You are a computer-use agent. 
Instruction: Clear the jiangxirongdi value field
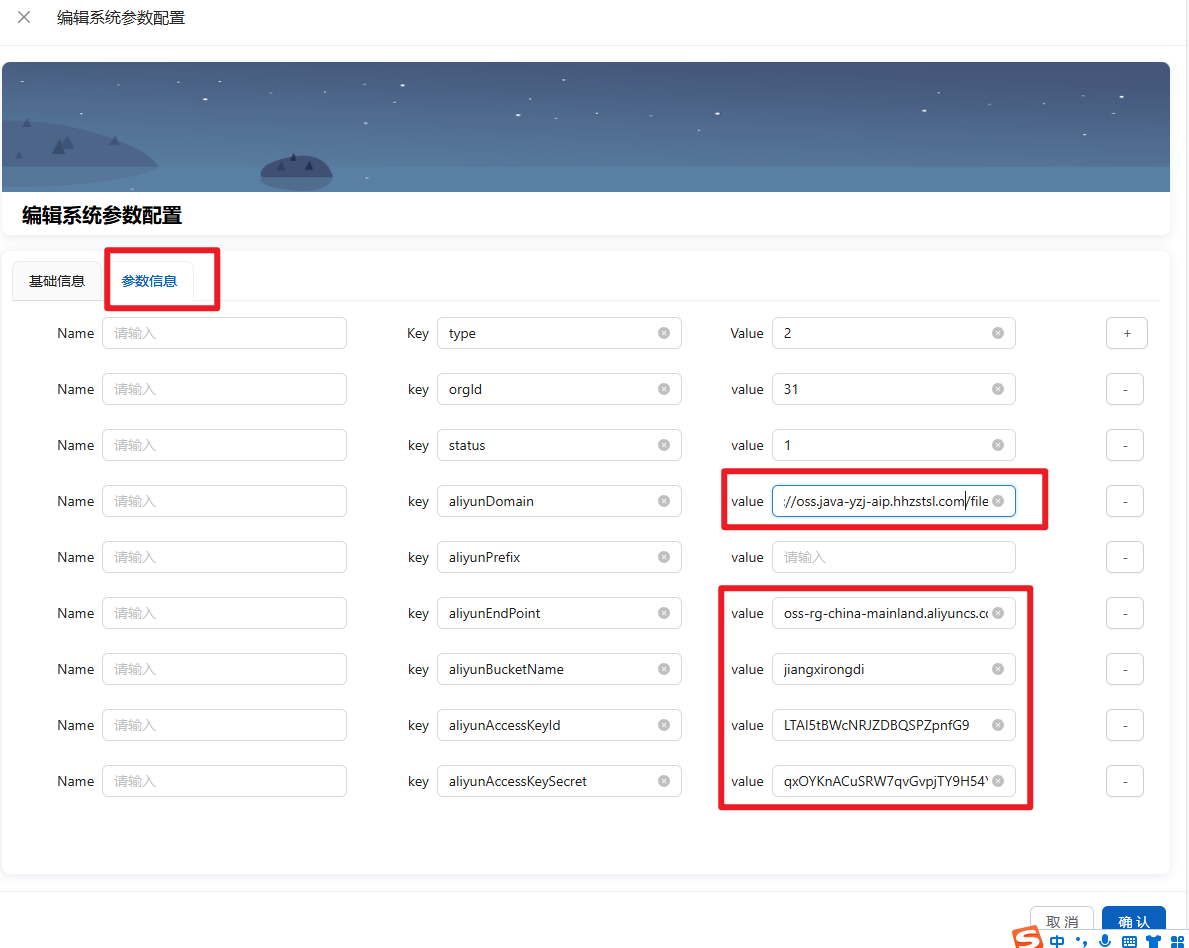click(998, 670)
